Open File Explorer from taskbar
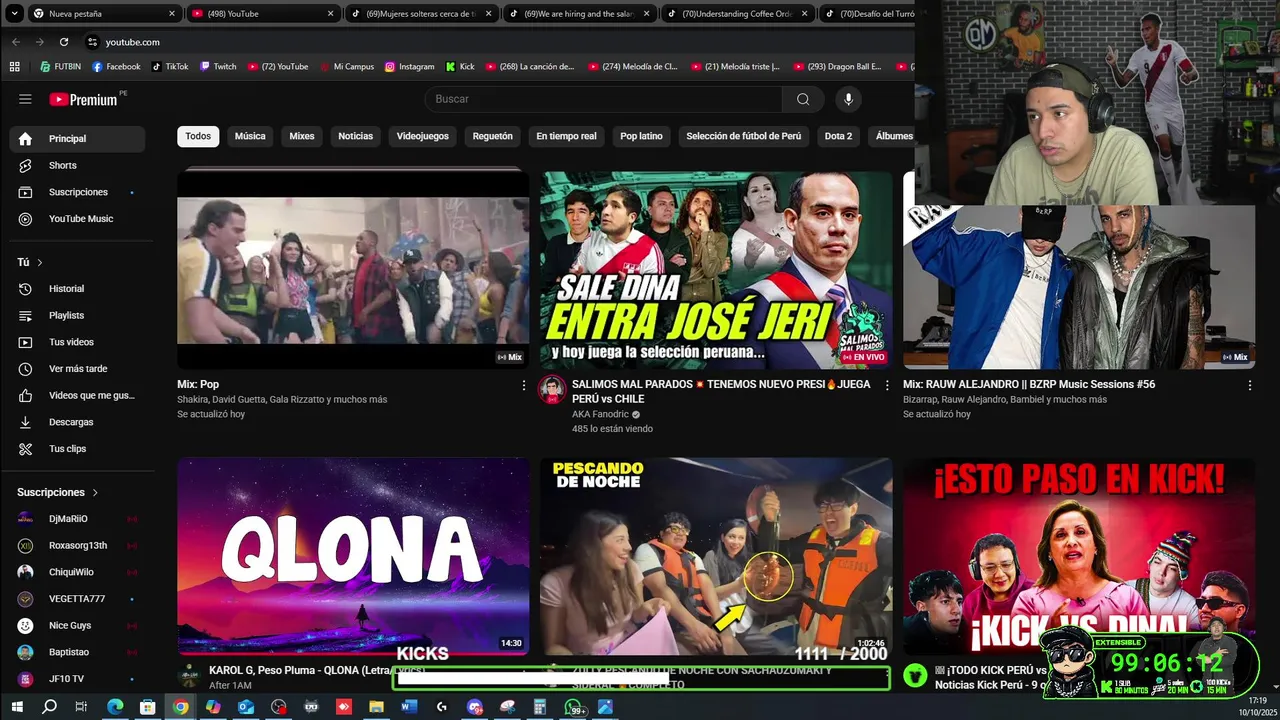The width and height of the screenshot is (1280, 720). (376, 707)
